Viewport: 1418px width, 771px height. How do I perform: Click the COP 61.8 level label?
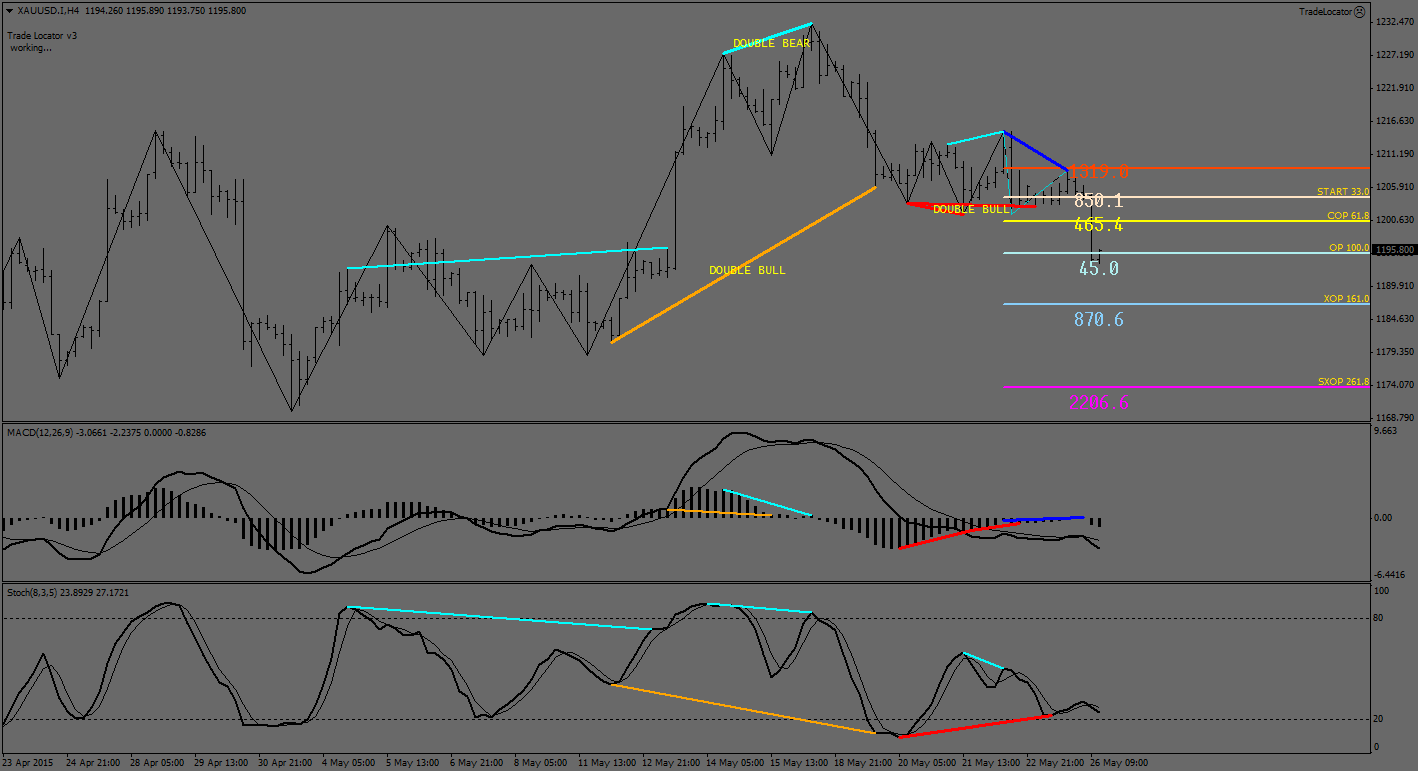pyautogui.click(x=1347, y=216)
